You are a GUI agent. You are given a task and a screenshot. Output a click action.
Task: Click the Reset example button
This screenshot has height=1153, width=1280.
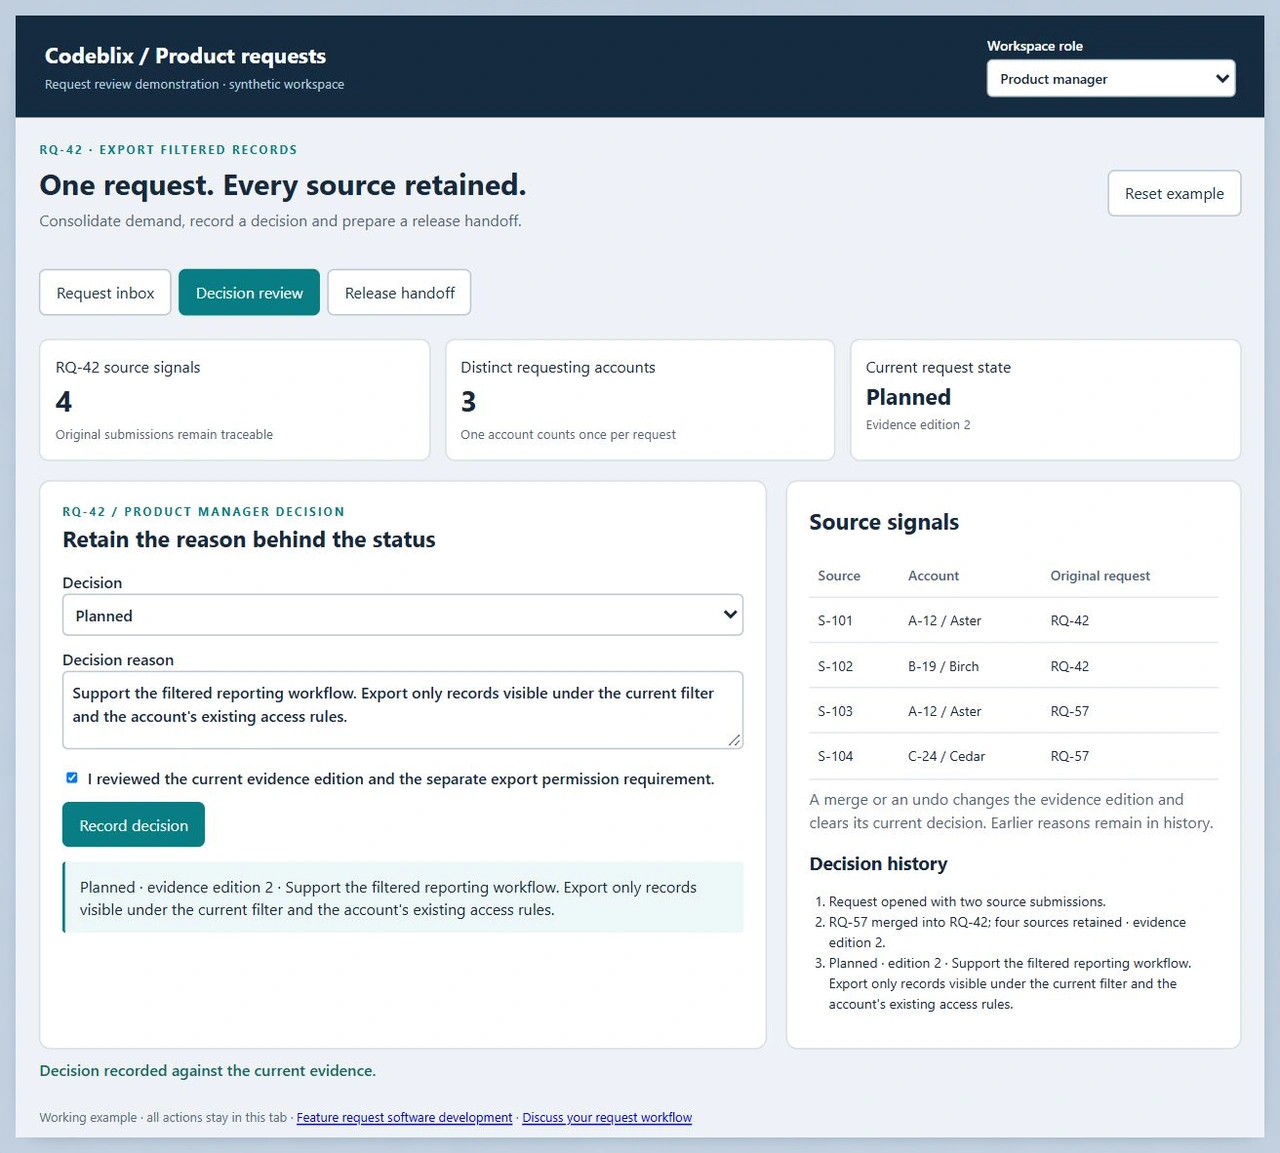point(1174,193)
